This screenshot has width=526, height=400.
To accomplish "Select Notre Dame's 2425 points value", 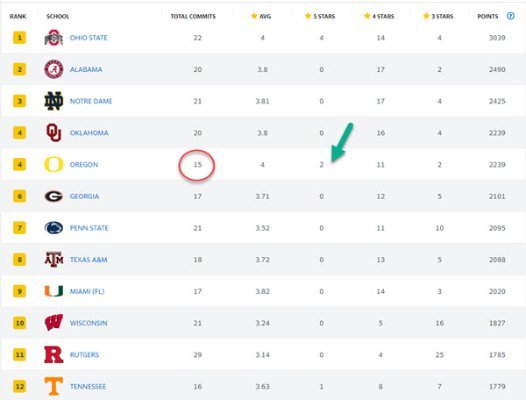I will pyautogui.click(x=497, y=101).
